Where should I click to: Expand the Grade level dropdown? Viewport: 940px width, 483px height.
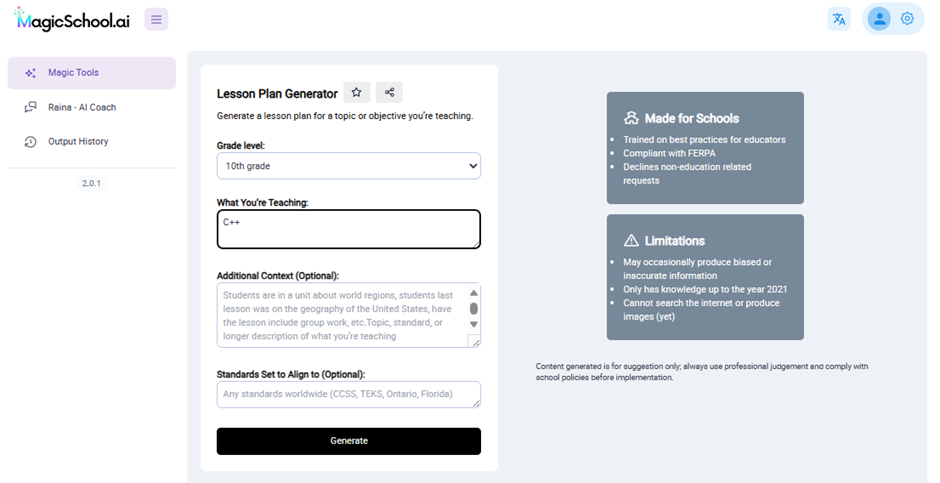point(349,166)
